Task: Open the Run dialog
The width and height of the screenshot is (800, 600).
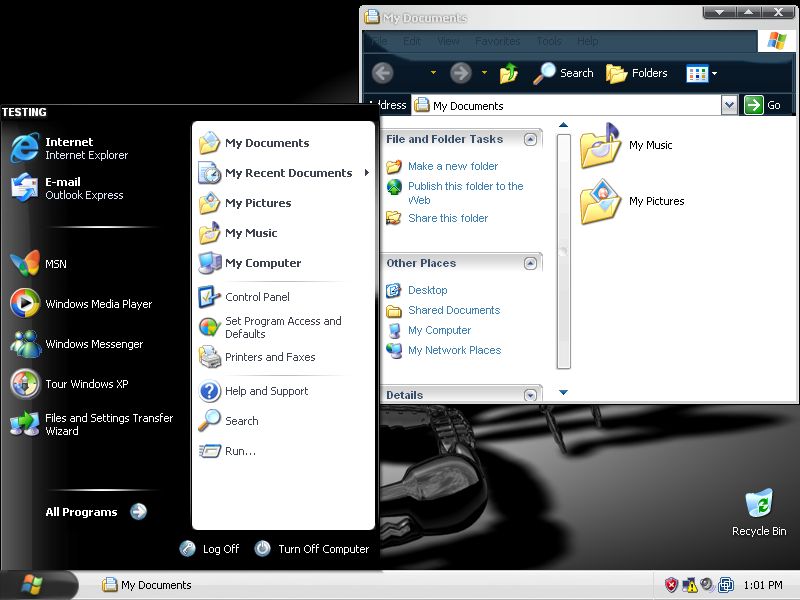Action: coord(227,451)
